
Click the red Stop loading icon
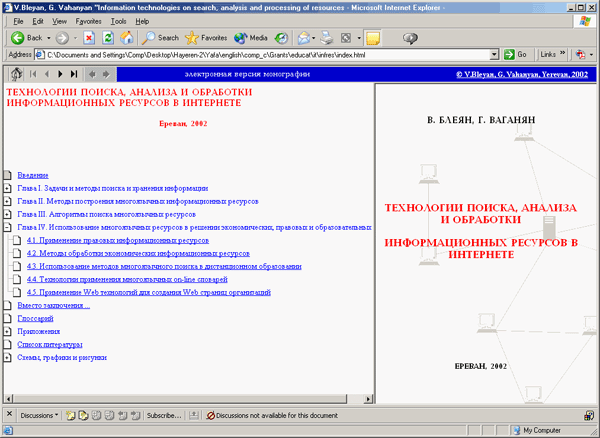[x=89, y=37]
